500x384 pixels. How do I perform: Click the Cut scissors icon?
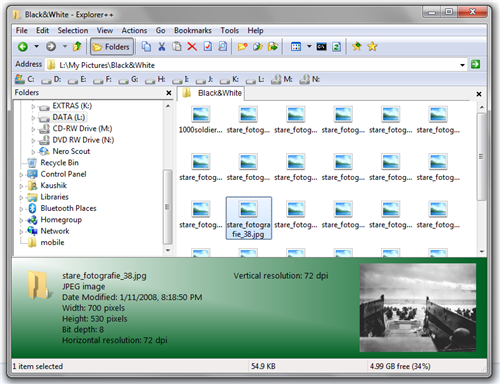click(x=162, y=47)
